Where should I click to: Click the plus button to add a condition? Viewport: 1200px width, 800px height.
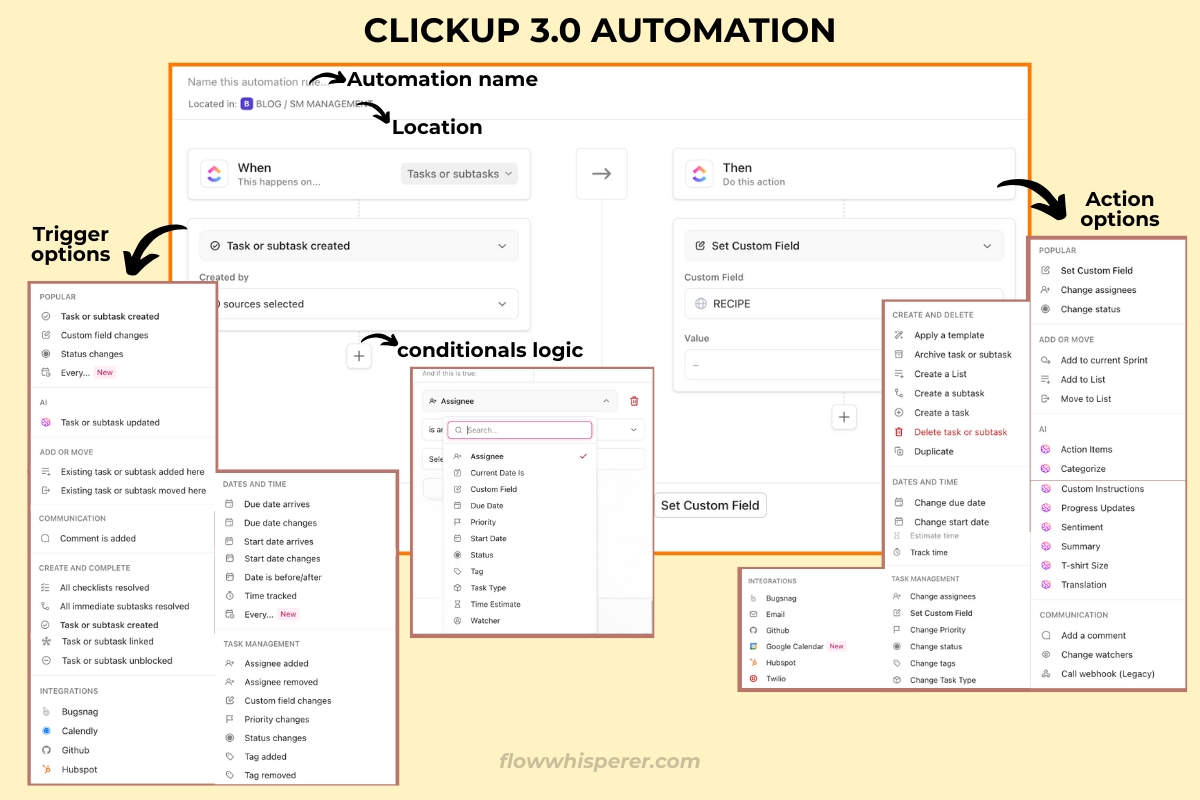click(x=359, y=356)
